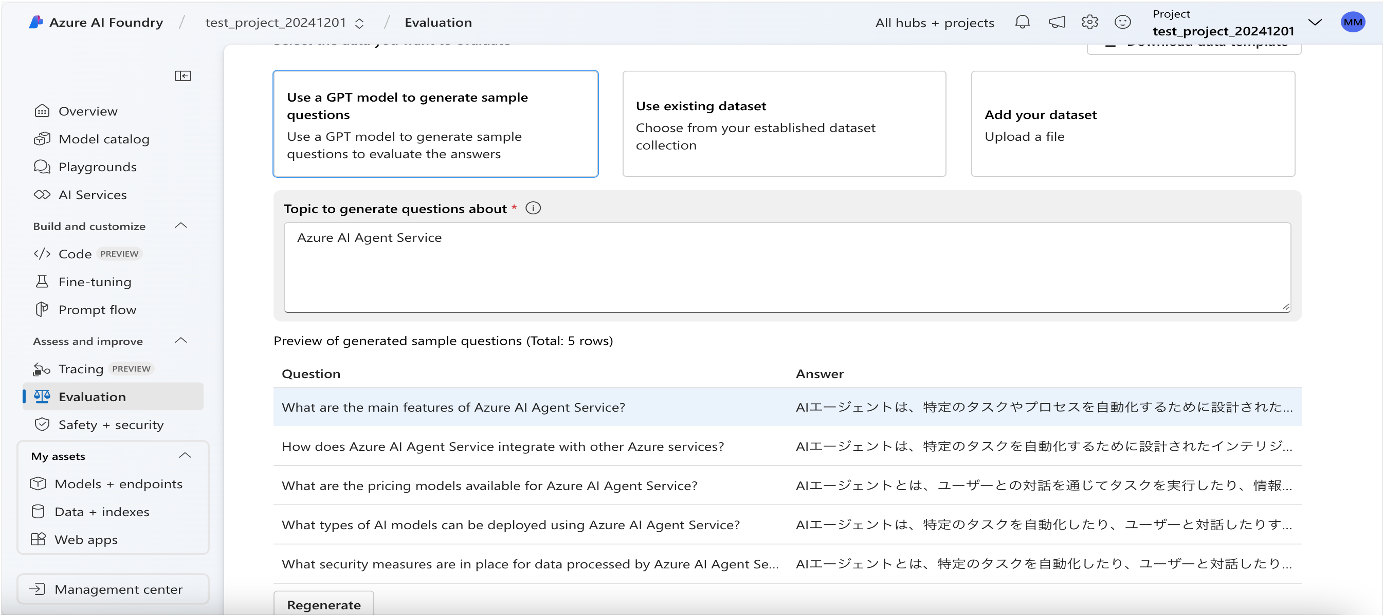Image resolution: width=1384 pixels, height=616 pixels.
Task: Click the notifications bell icon
Action: [x=1022, y=22]
